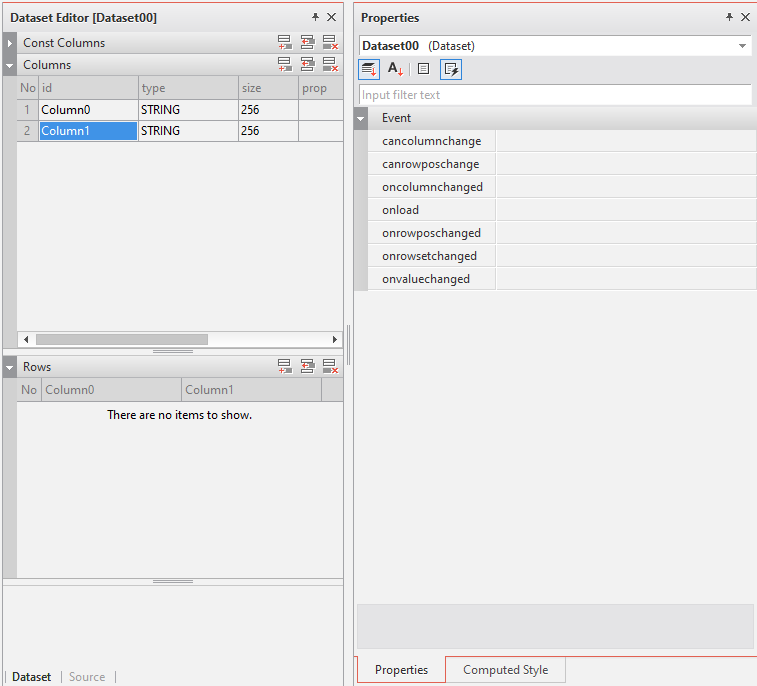Image resolution: width=757 pixels, height=686 pixels.
Task: Add a const column in Const Columns
Action: (x=285, y=43)
